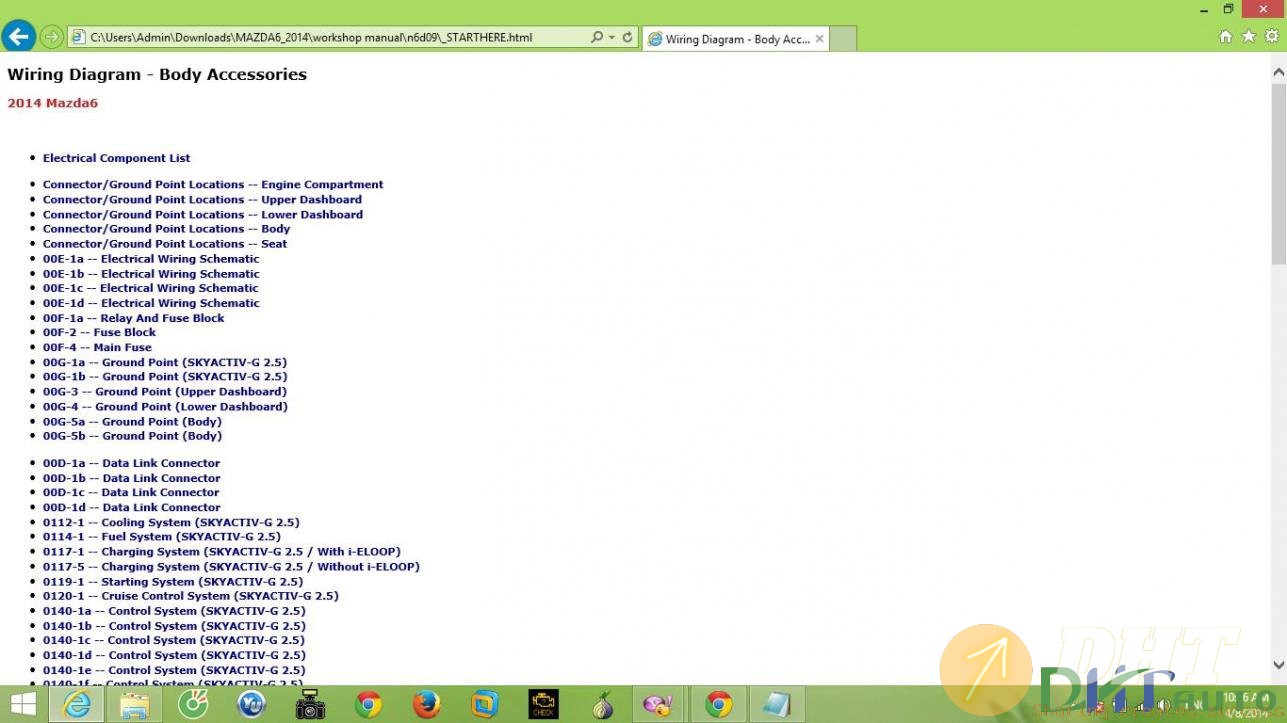
Task: Open the address bar autocomplete dropdown arrow
Action: tap(611, 37)
